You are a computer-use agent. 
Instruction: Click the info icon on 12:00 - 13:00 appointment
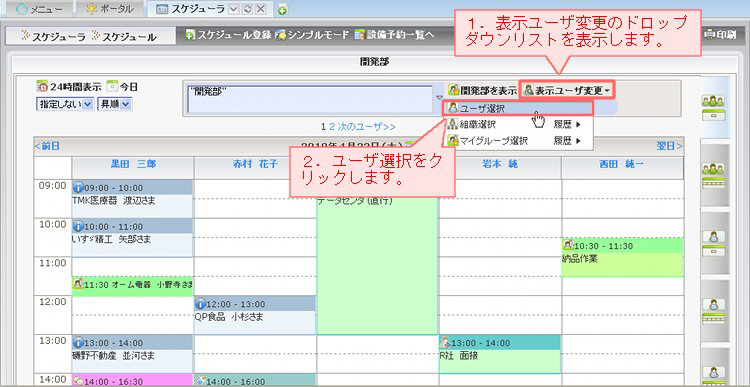pos(200,304)
